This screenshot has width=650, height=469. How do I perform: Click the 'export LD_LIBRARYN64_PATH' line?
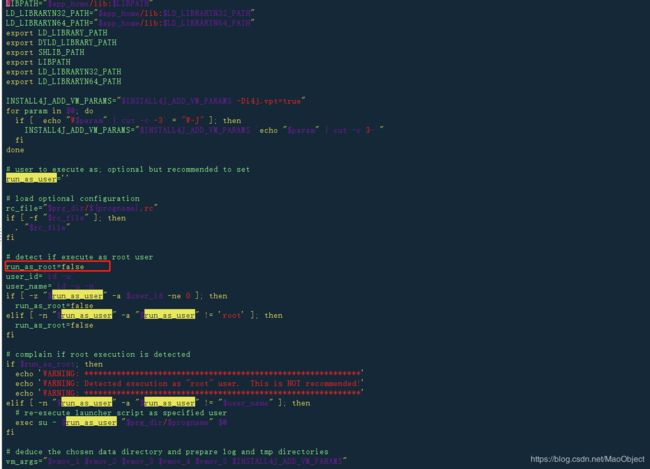(64, 82)
